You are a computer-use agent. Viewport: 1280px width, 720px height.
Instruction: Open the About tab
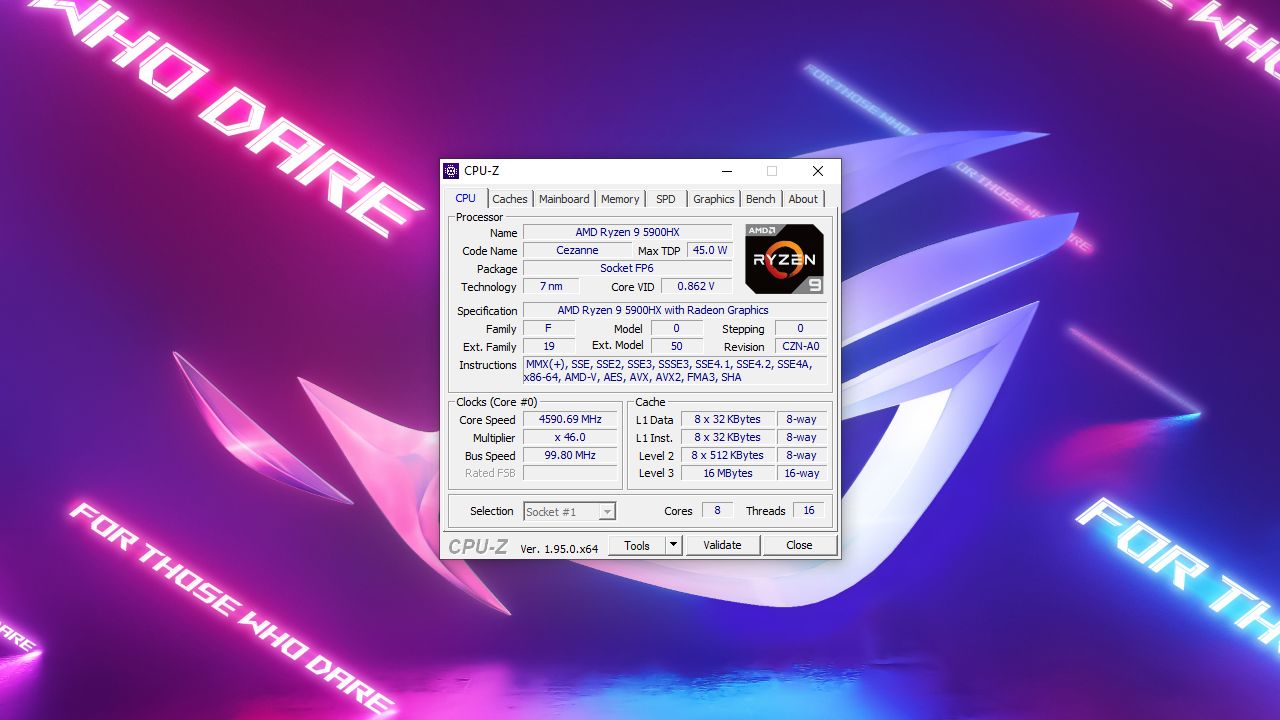point(802,199)
